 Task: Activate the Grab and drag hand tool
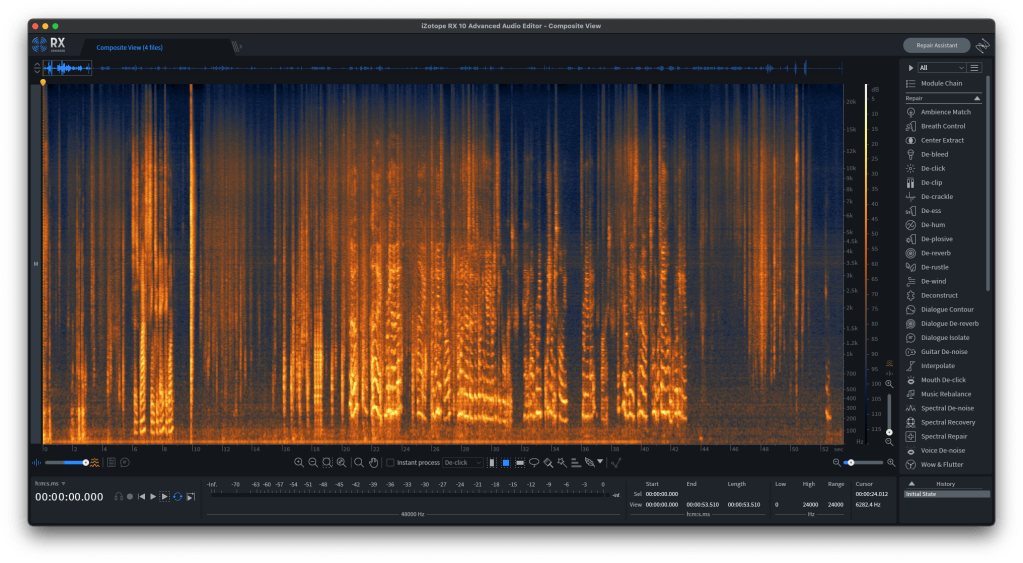[374, 462]
